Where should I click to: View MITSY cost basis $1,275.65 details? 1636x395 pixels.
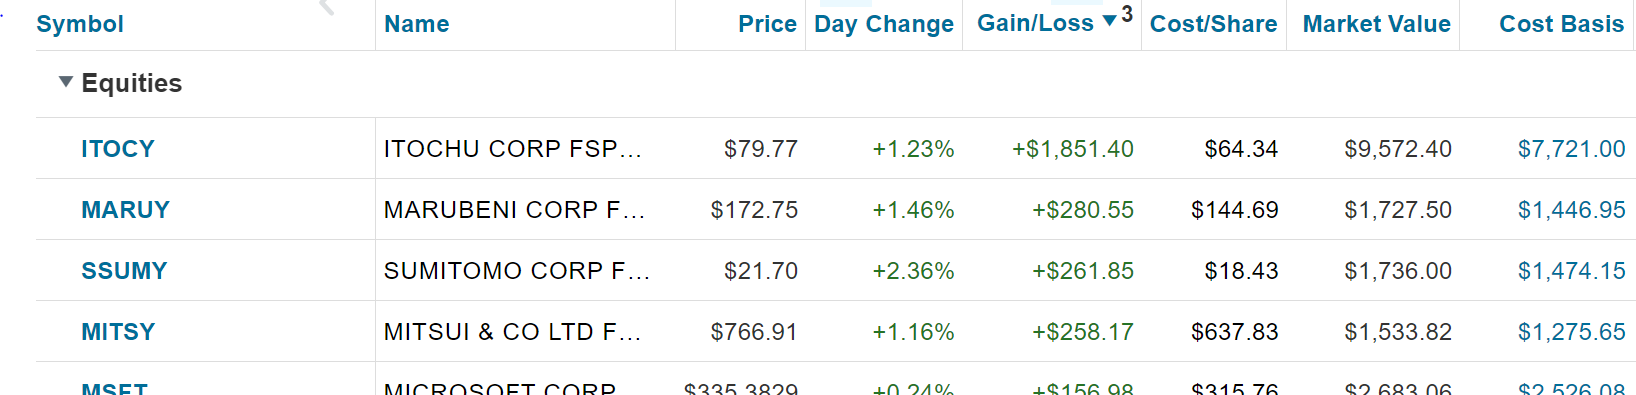[x=1571, y=332]
